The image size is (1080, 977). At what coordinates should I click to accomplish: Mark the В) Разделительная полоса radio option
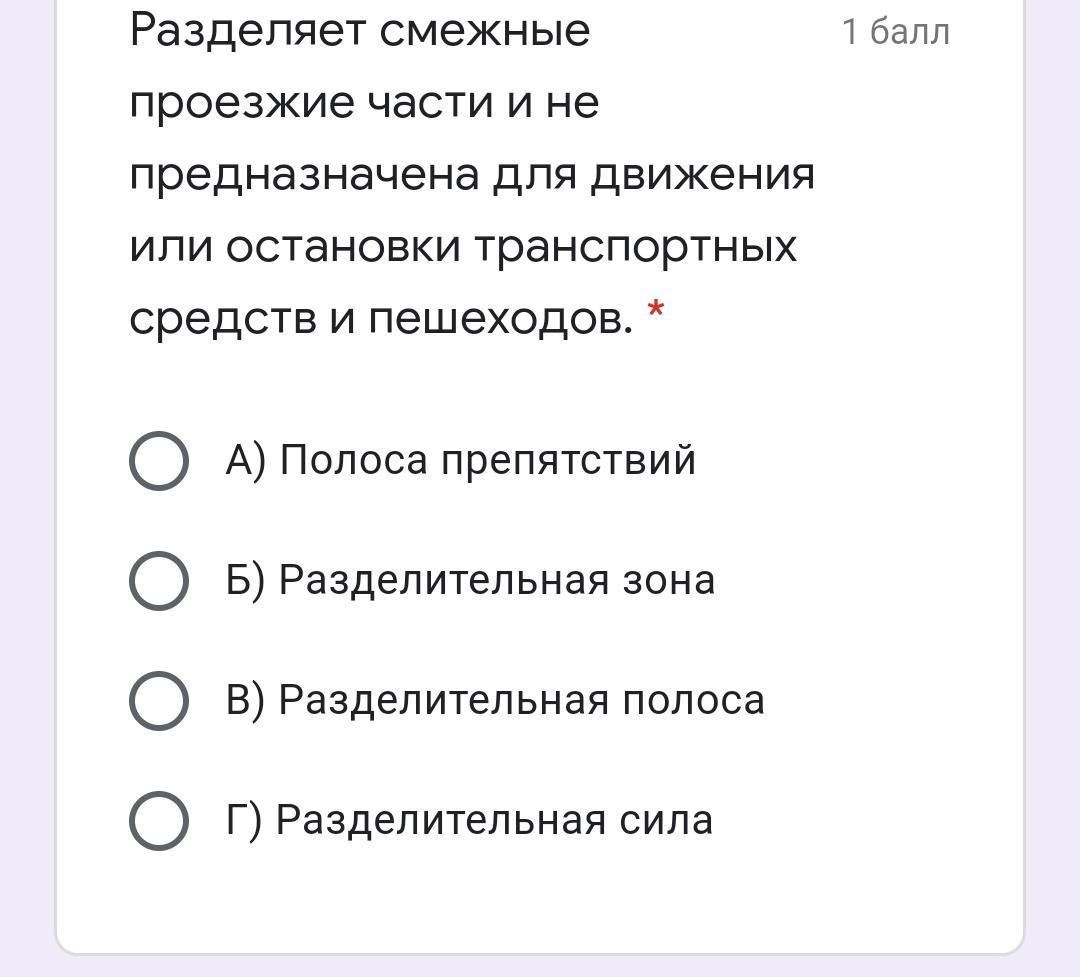158,700
